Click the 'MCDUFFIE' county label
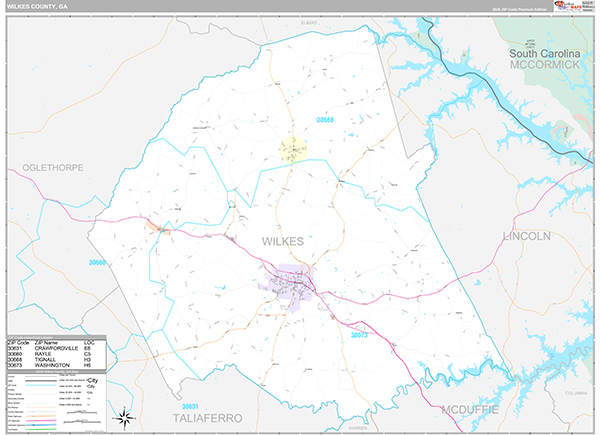The width and height of the screenshot is (600, 435). click(x=470, y=410)
